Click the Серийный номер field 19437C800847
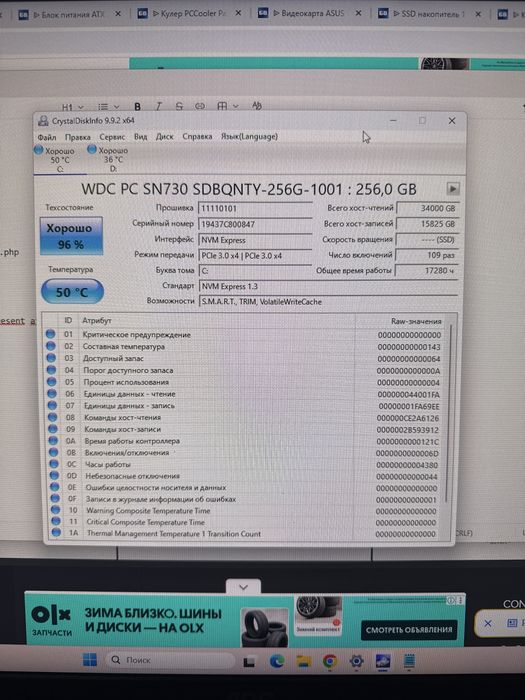This screenshot has width=525, height=700. (255, 224)
